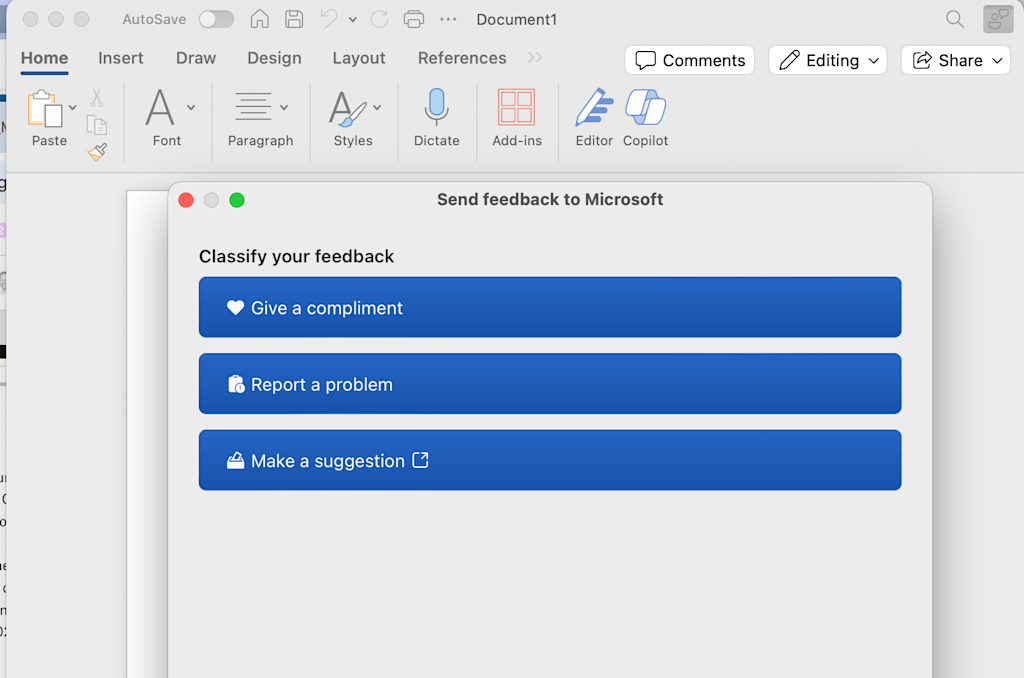The height and width of the screenshot is (678, 1024).
Task: Open the Comments panel
Action: (x=689, y=60)
